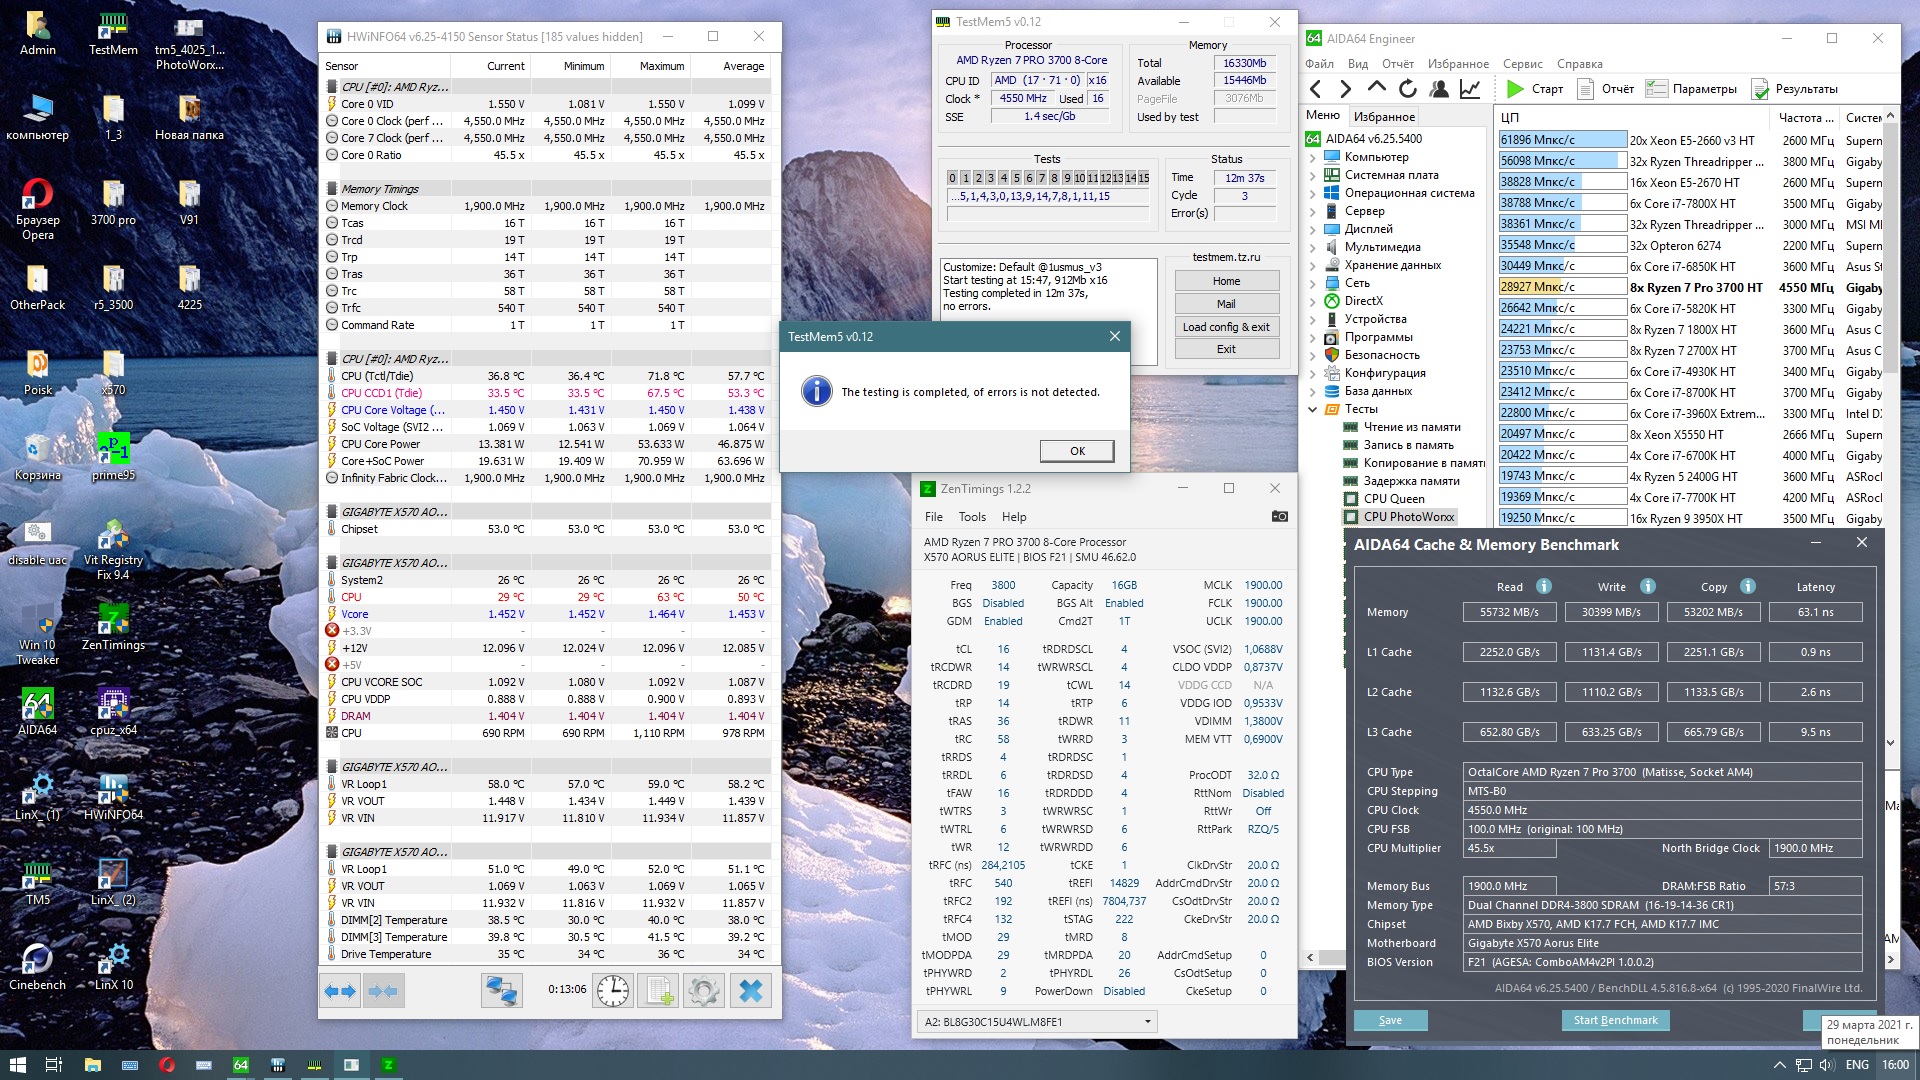The image size is (1920, 1080).
Task: Expand the Системная плата tree node
Action: tap(1313, 175)
